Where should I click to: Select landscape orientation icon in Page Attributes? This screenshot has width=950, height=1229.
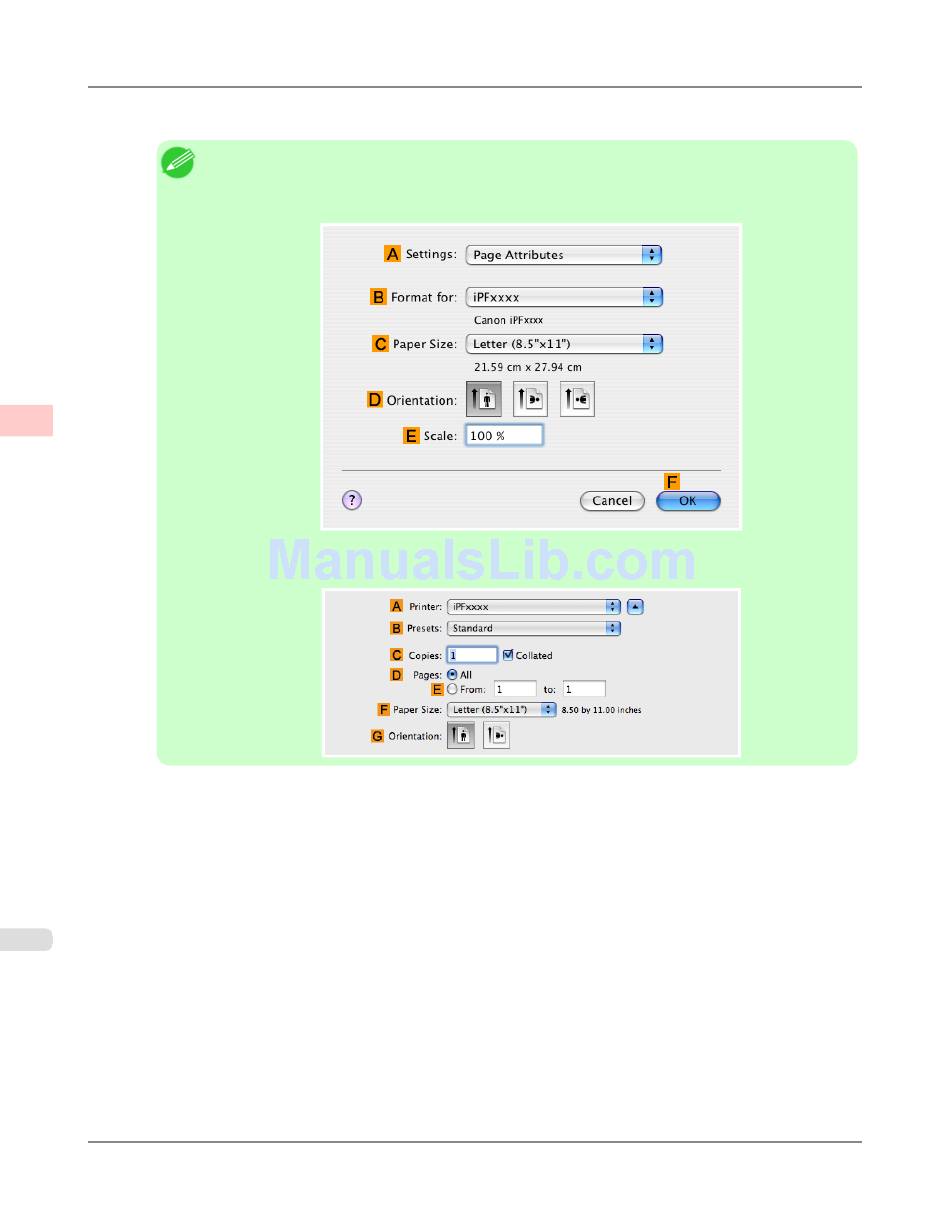[x=530, y=399]
